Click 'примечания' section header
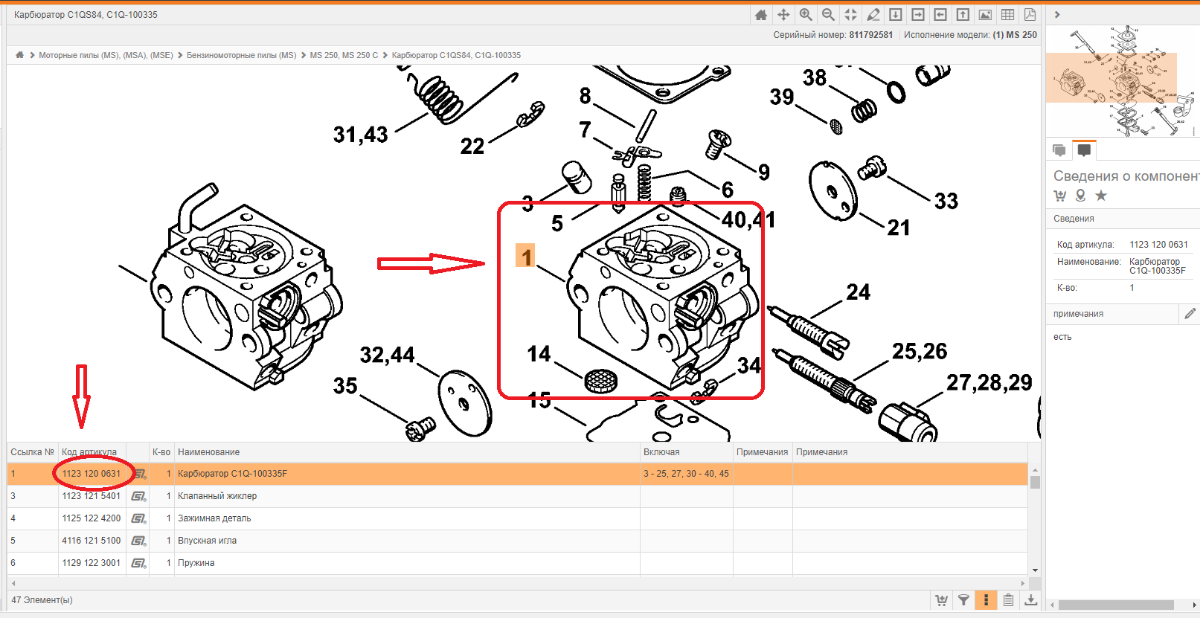The height and width of the screenshot is (618, 1200). click(x=1078, y=313)
